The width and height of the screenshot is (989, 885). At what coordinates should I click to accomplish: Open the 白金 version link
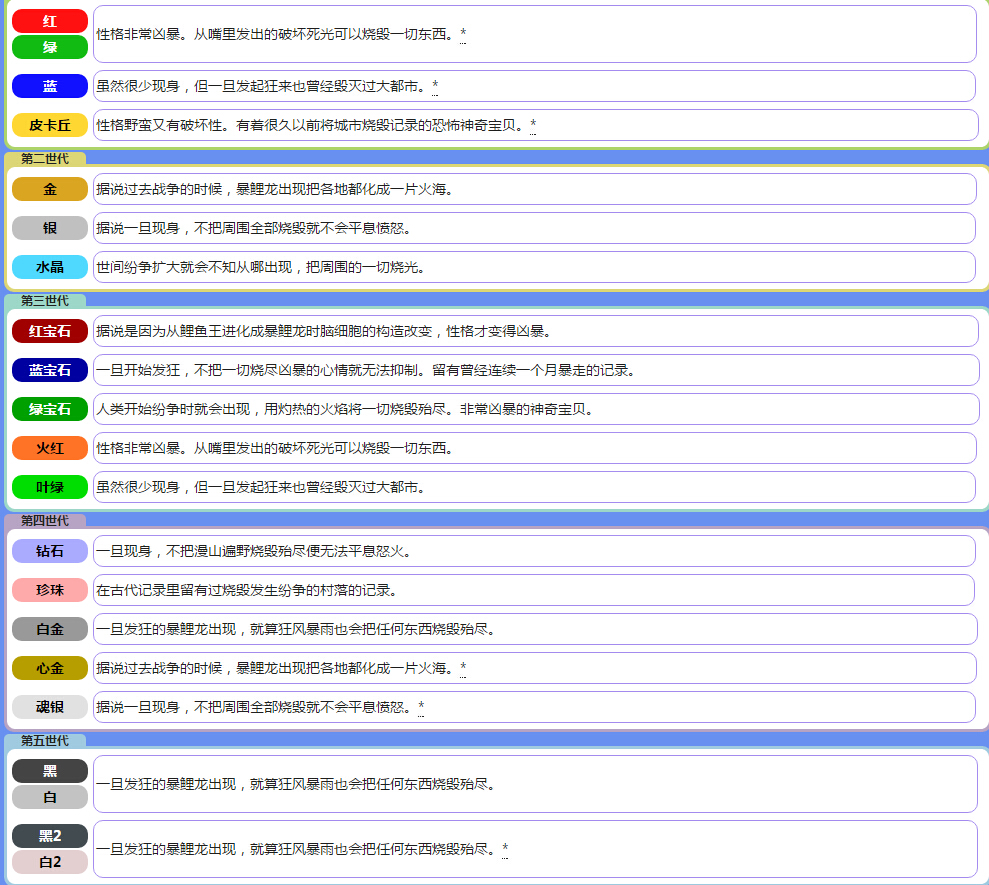[x=50, y=630]
